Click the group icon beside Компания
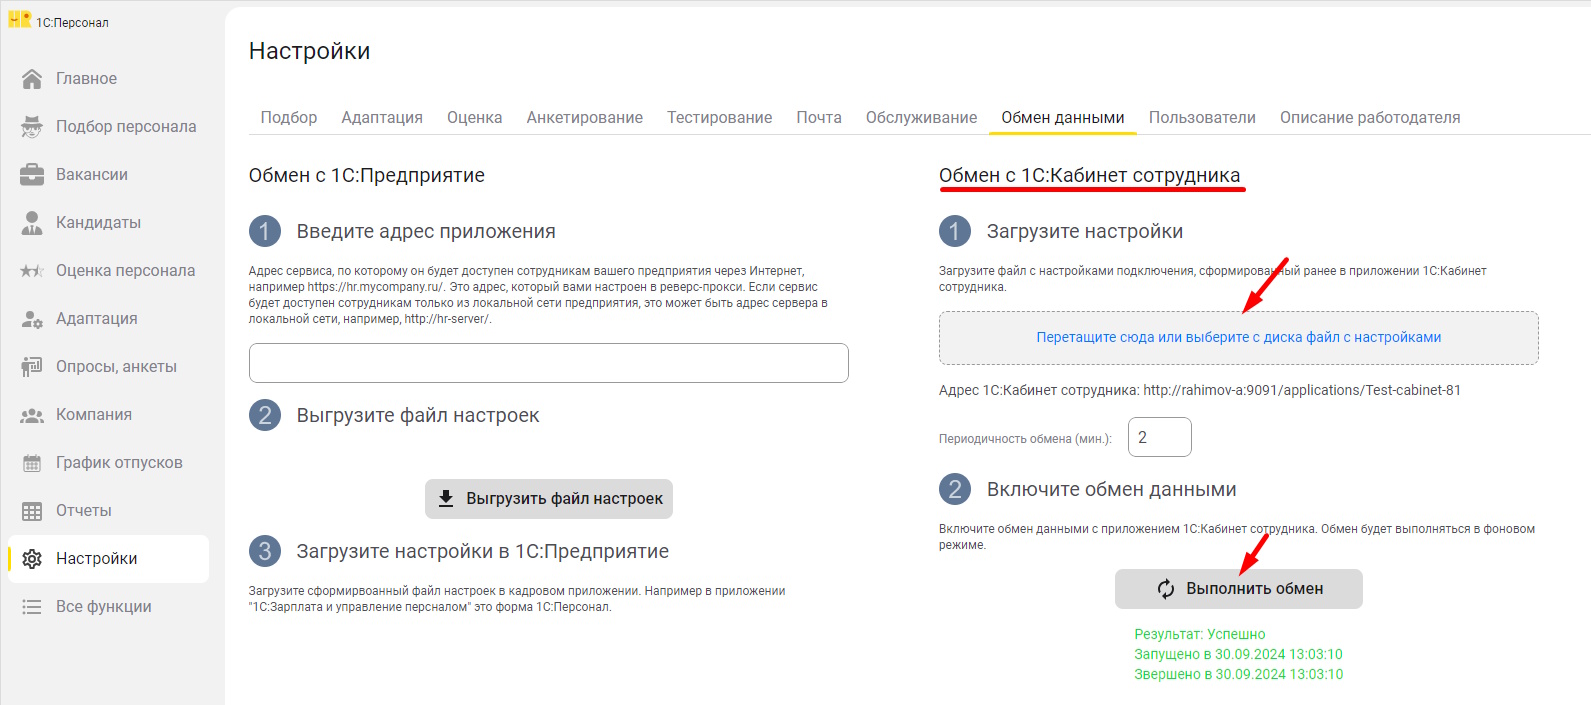The image size is (1591, 705). click(x=32, y=415)
